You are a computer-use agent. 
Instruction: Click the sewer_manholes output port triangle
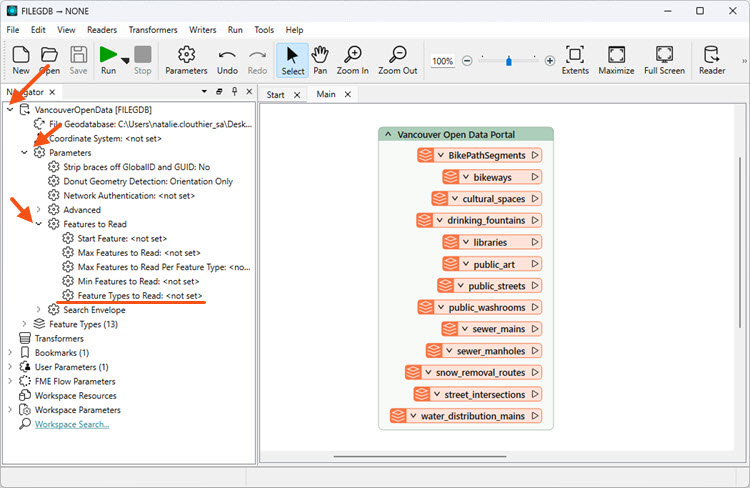coord(535,351)
